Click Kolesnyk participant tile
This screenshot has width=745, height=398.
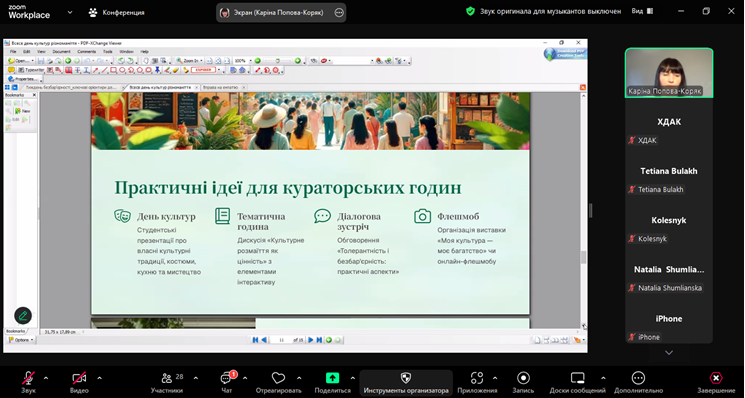[669, 227]
